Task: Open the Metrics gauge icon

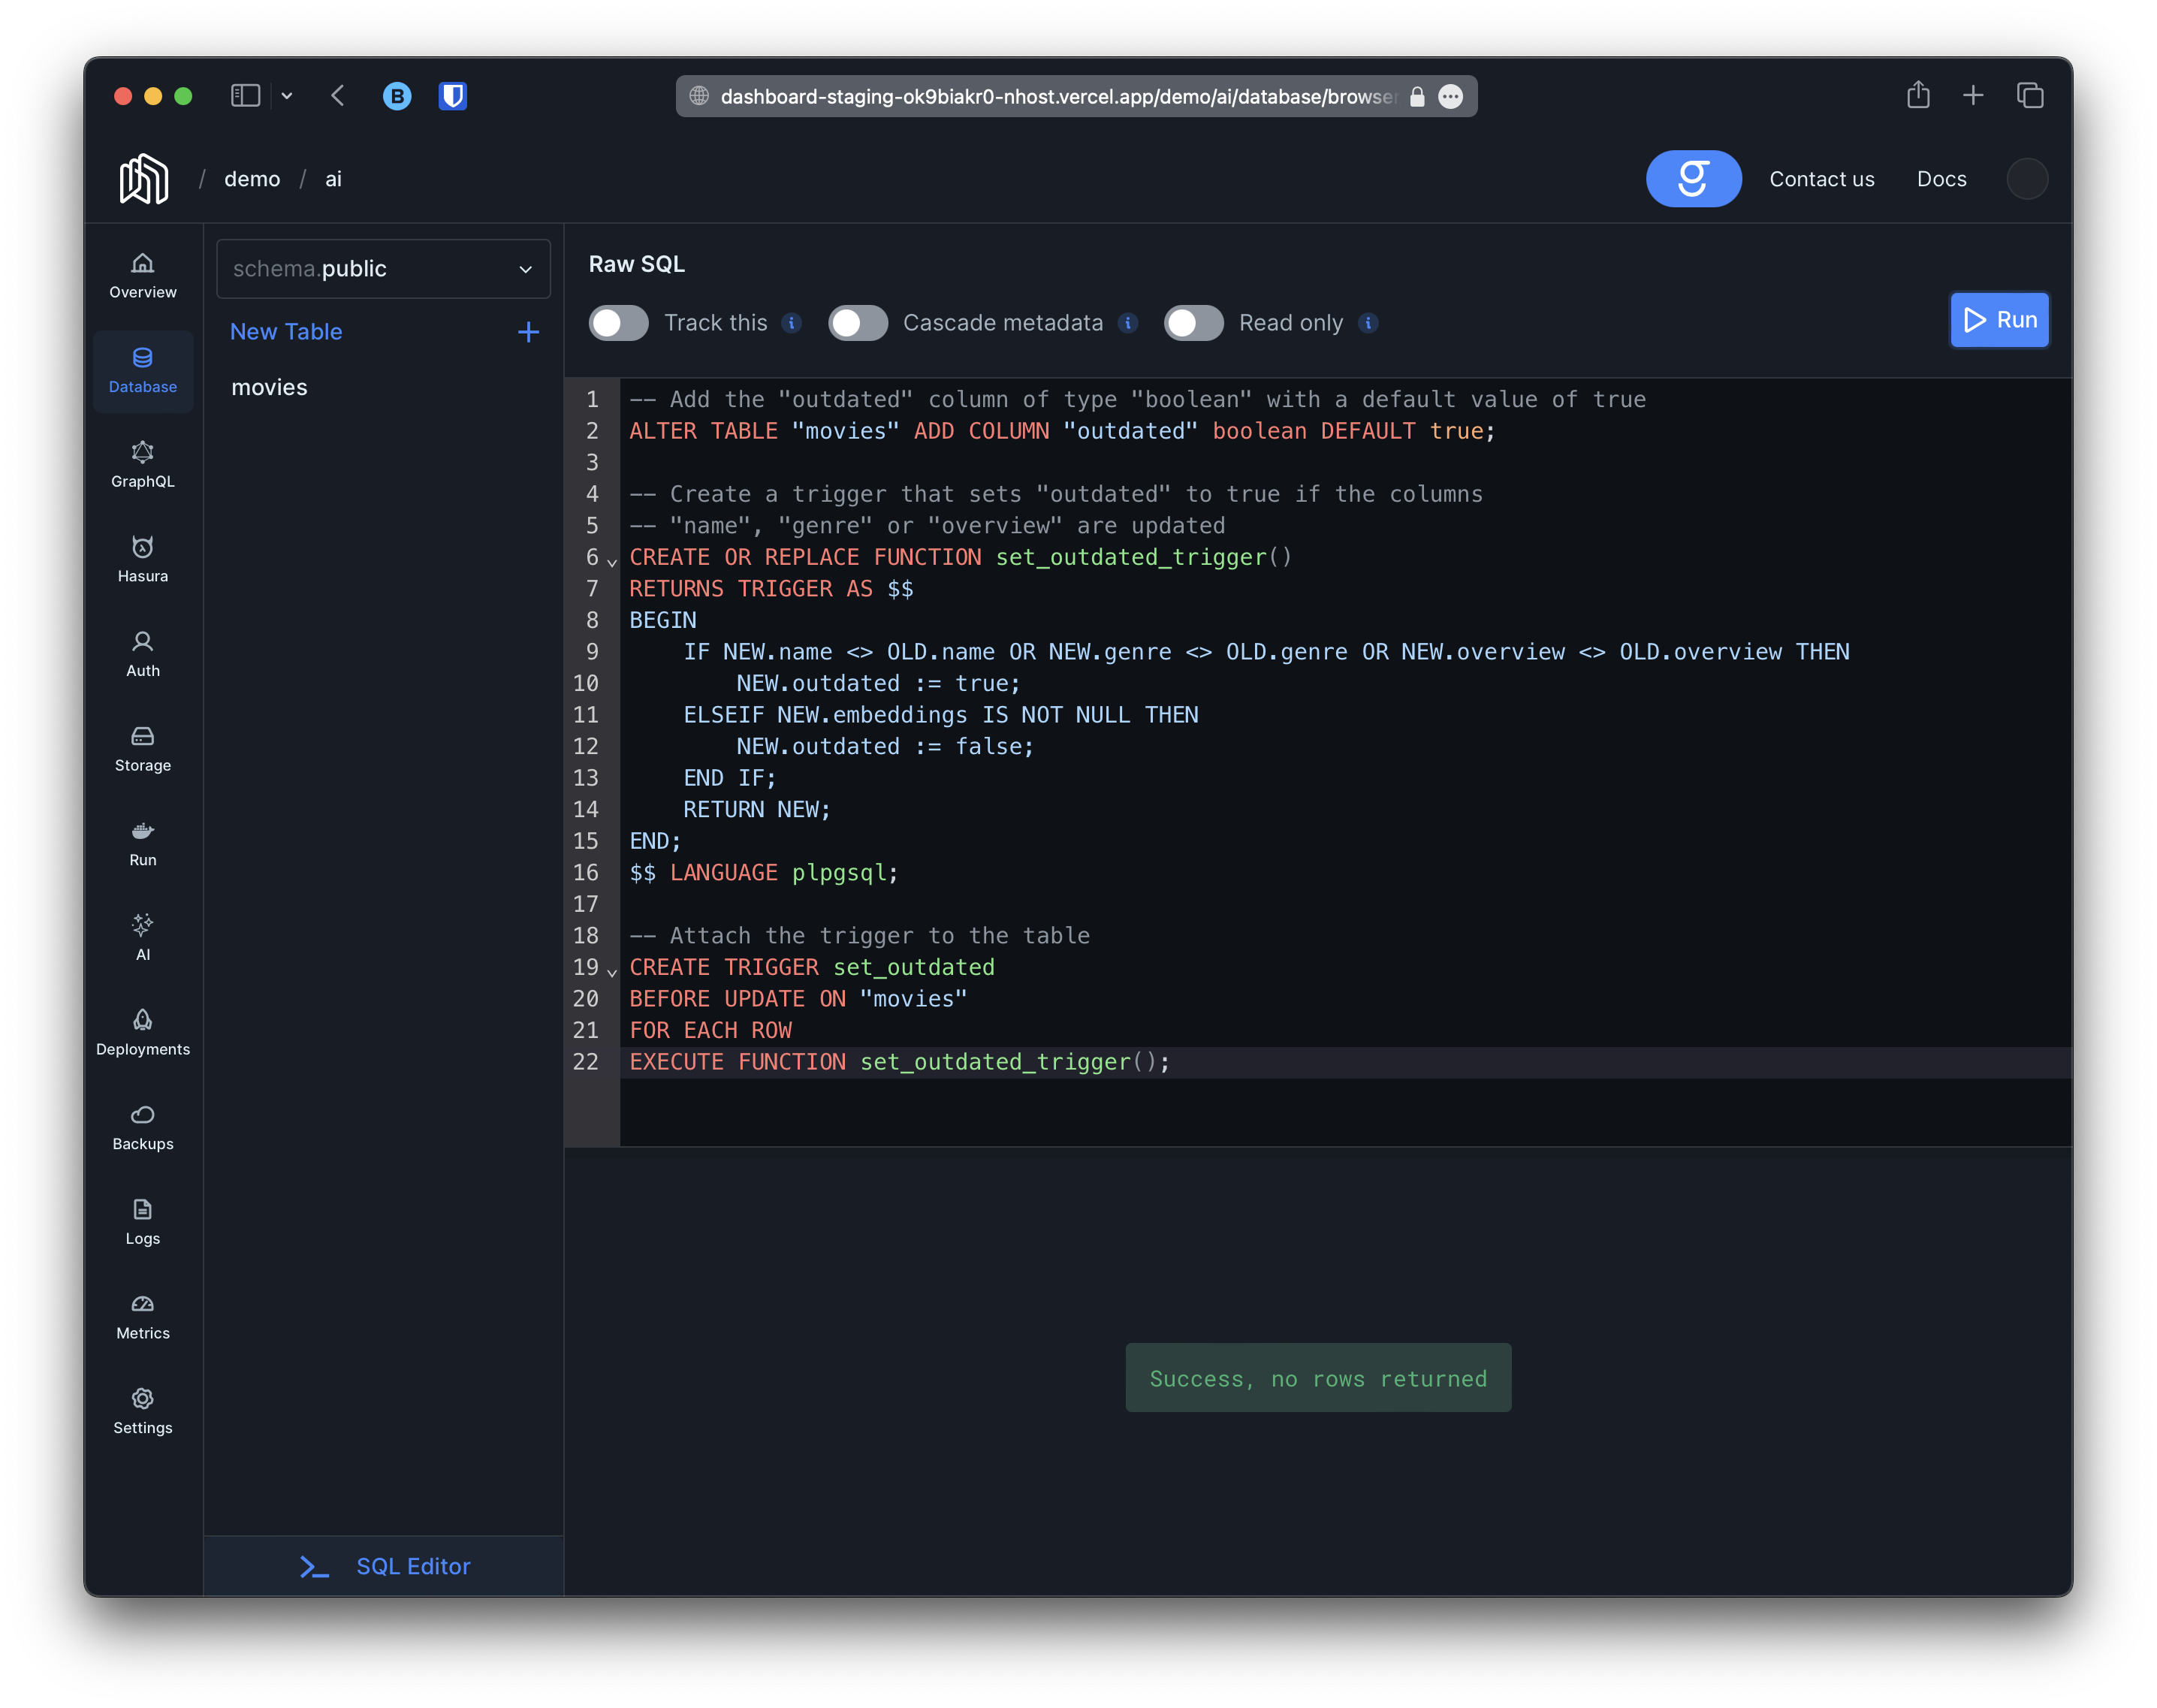Action: (143, 1316)
